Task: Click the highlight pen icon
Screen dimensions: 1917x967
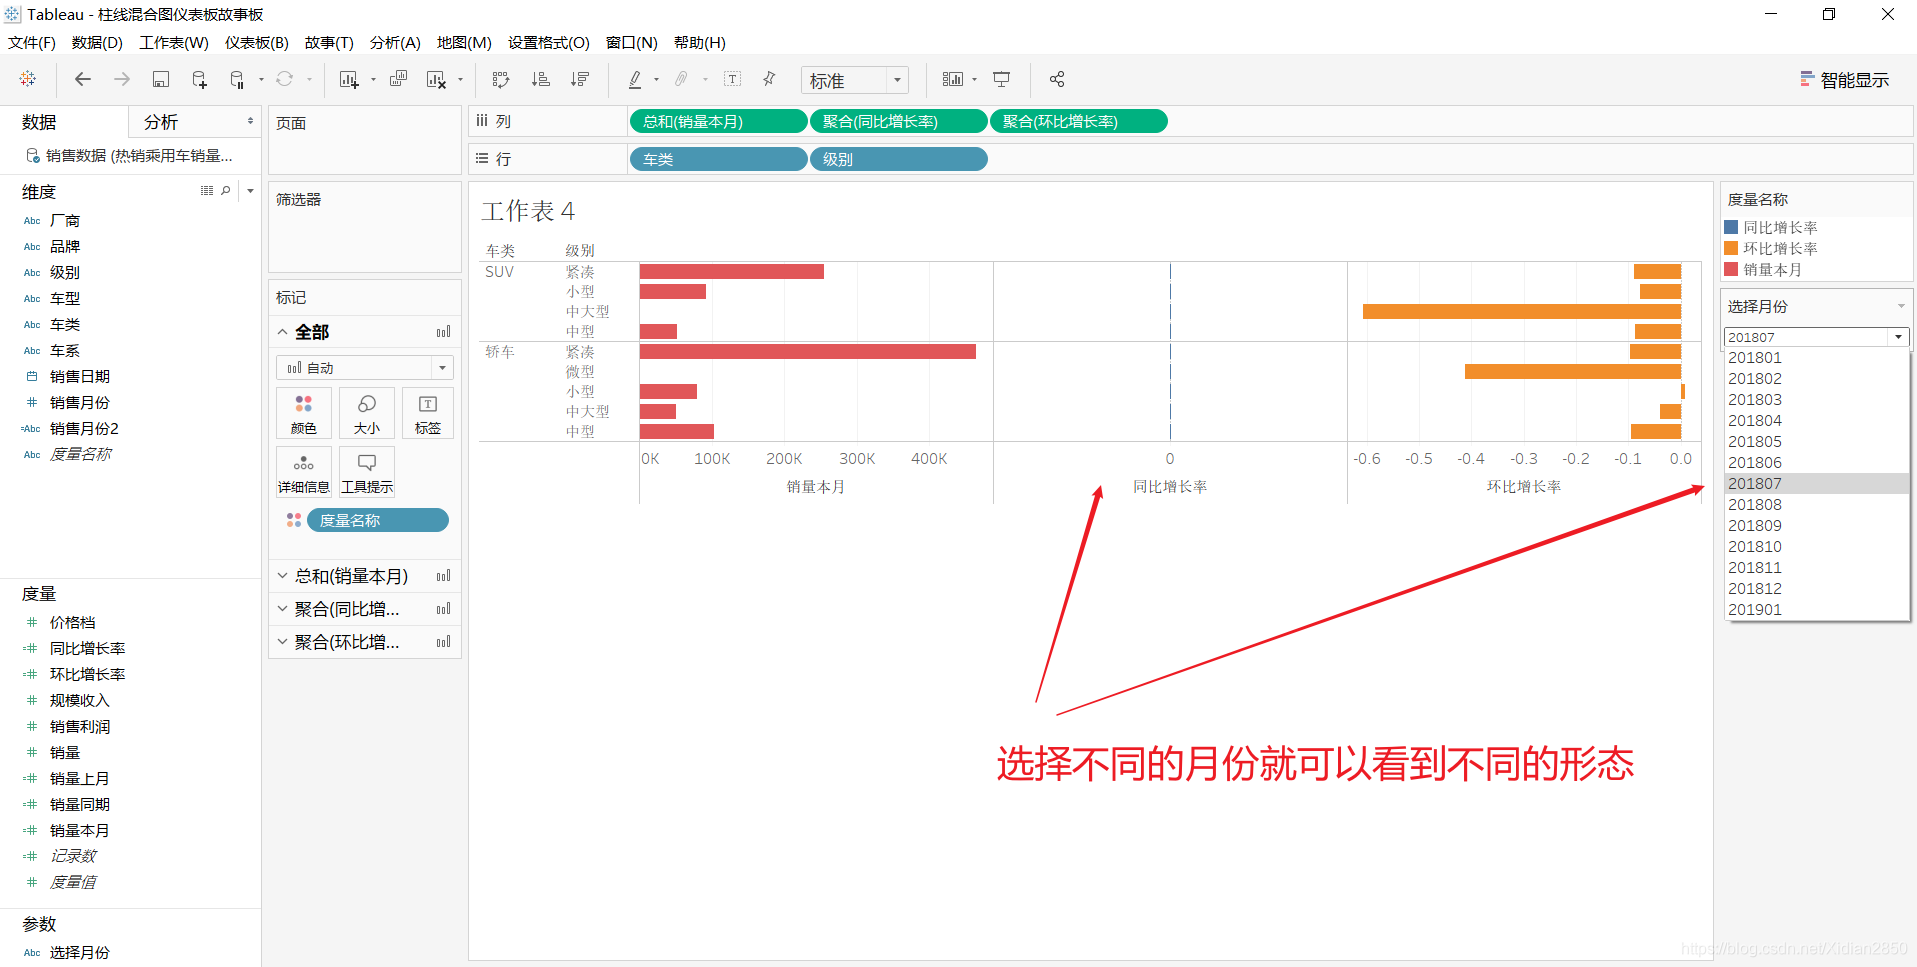Action: 635,79
